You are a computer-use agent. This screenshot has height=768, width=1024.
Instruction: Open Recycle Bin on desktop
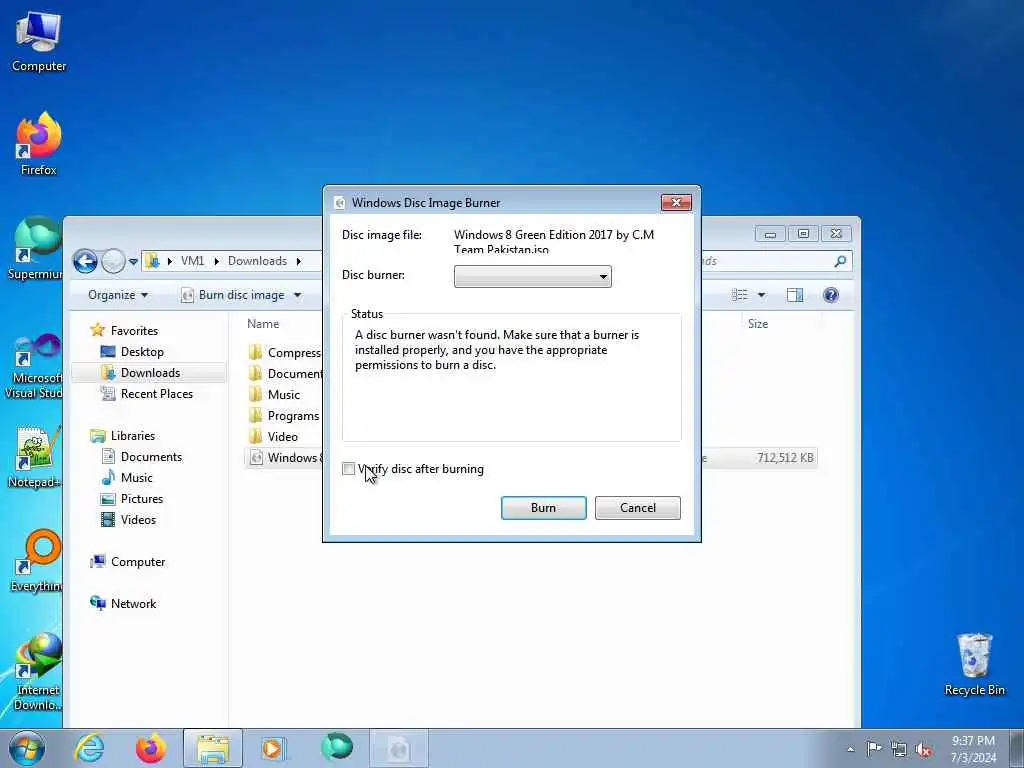click(x=974, y=665)
